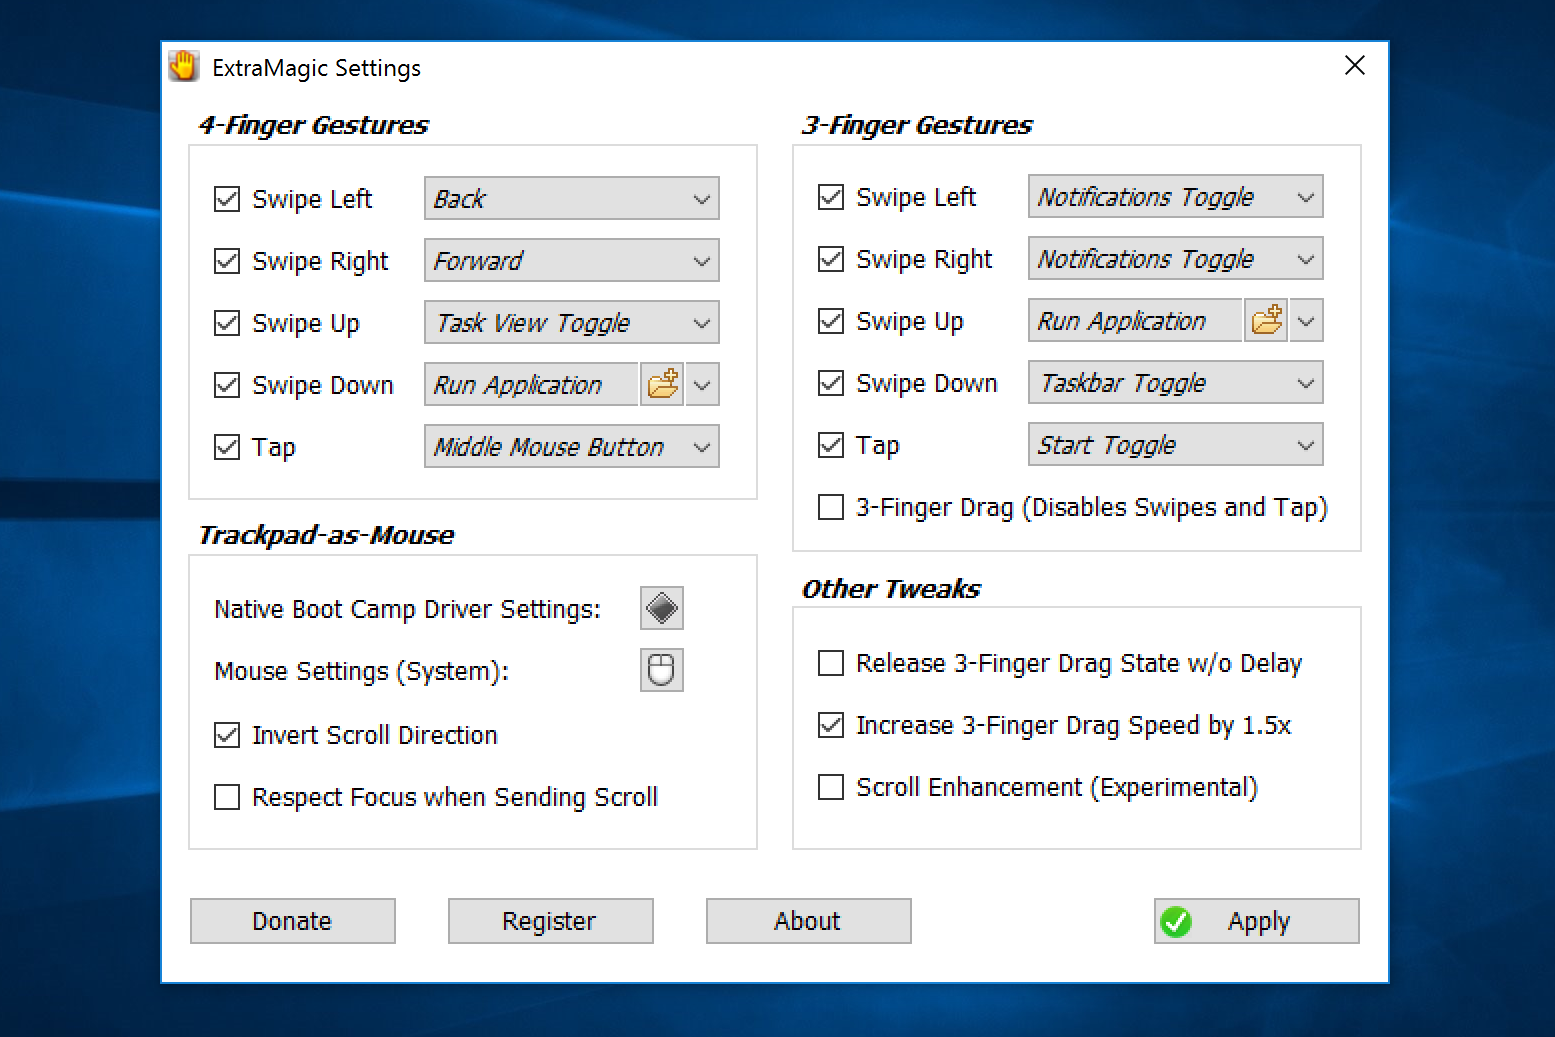
Task: Click green checkmark icon on Apply button
Action: coord(1176,921)
